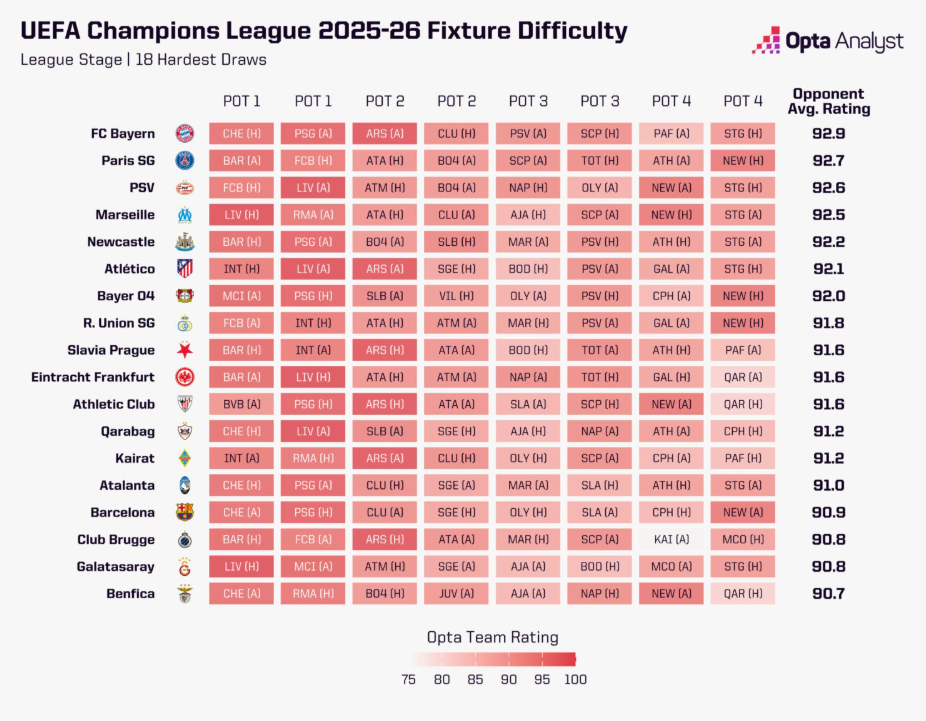The height and width of the screenshot is (721, 926).
Task: Click Club Brugge's KAI (A) fixture cell
Action: click(671, 540)
